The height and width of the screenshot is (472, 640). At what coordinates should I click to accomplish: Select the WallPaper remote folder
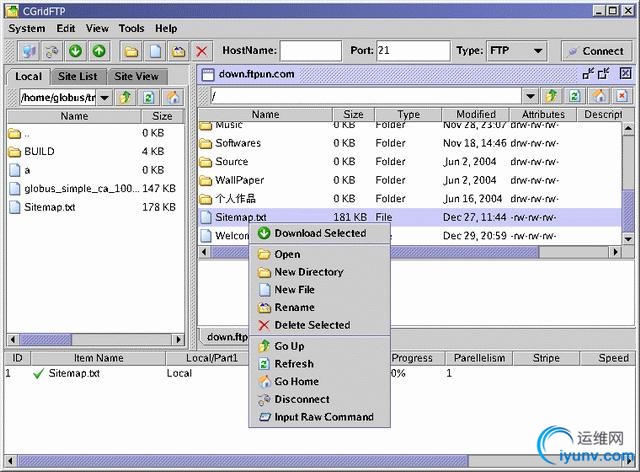[x=410, y=180]
